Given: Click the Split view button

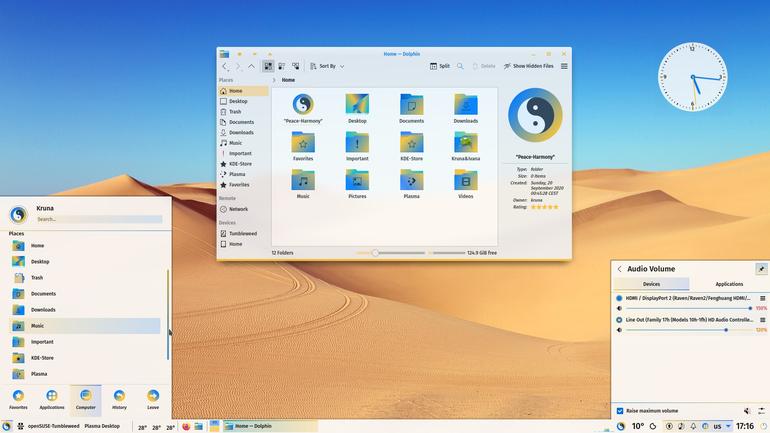Looking at the screenshot, I should [x=440, y=66].
